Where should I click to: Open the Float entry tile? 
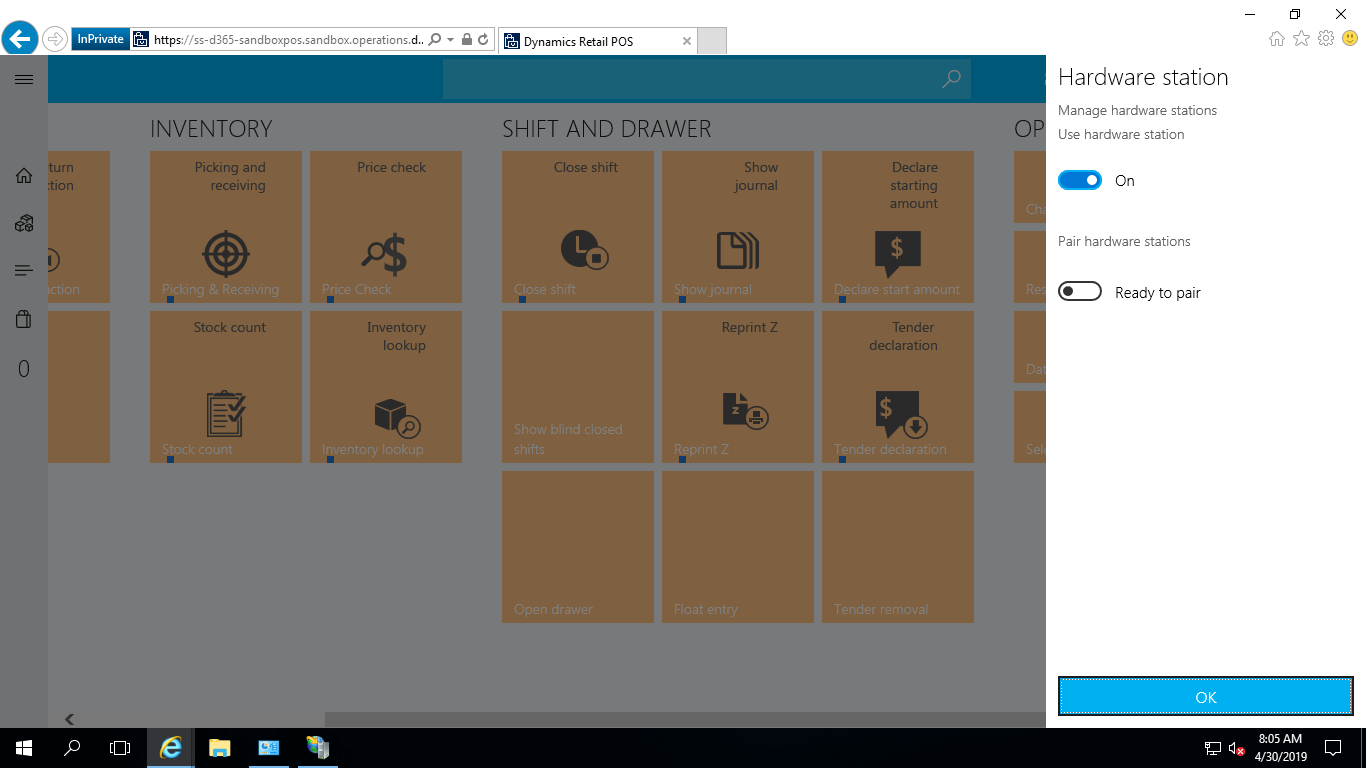(x=738, y=547)
